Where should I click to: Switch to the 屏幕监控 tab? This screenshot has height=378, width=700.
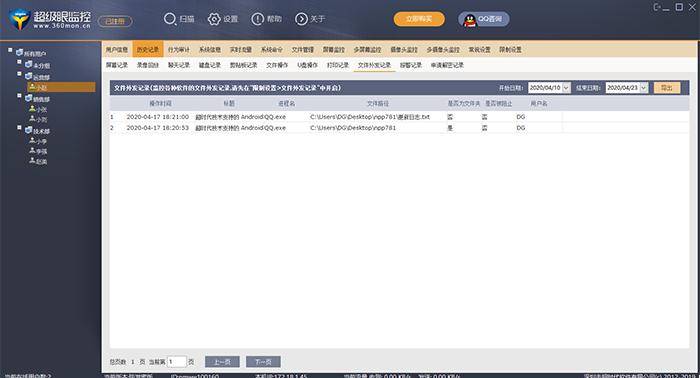[334, 50]
